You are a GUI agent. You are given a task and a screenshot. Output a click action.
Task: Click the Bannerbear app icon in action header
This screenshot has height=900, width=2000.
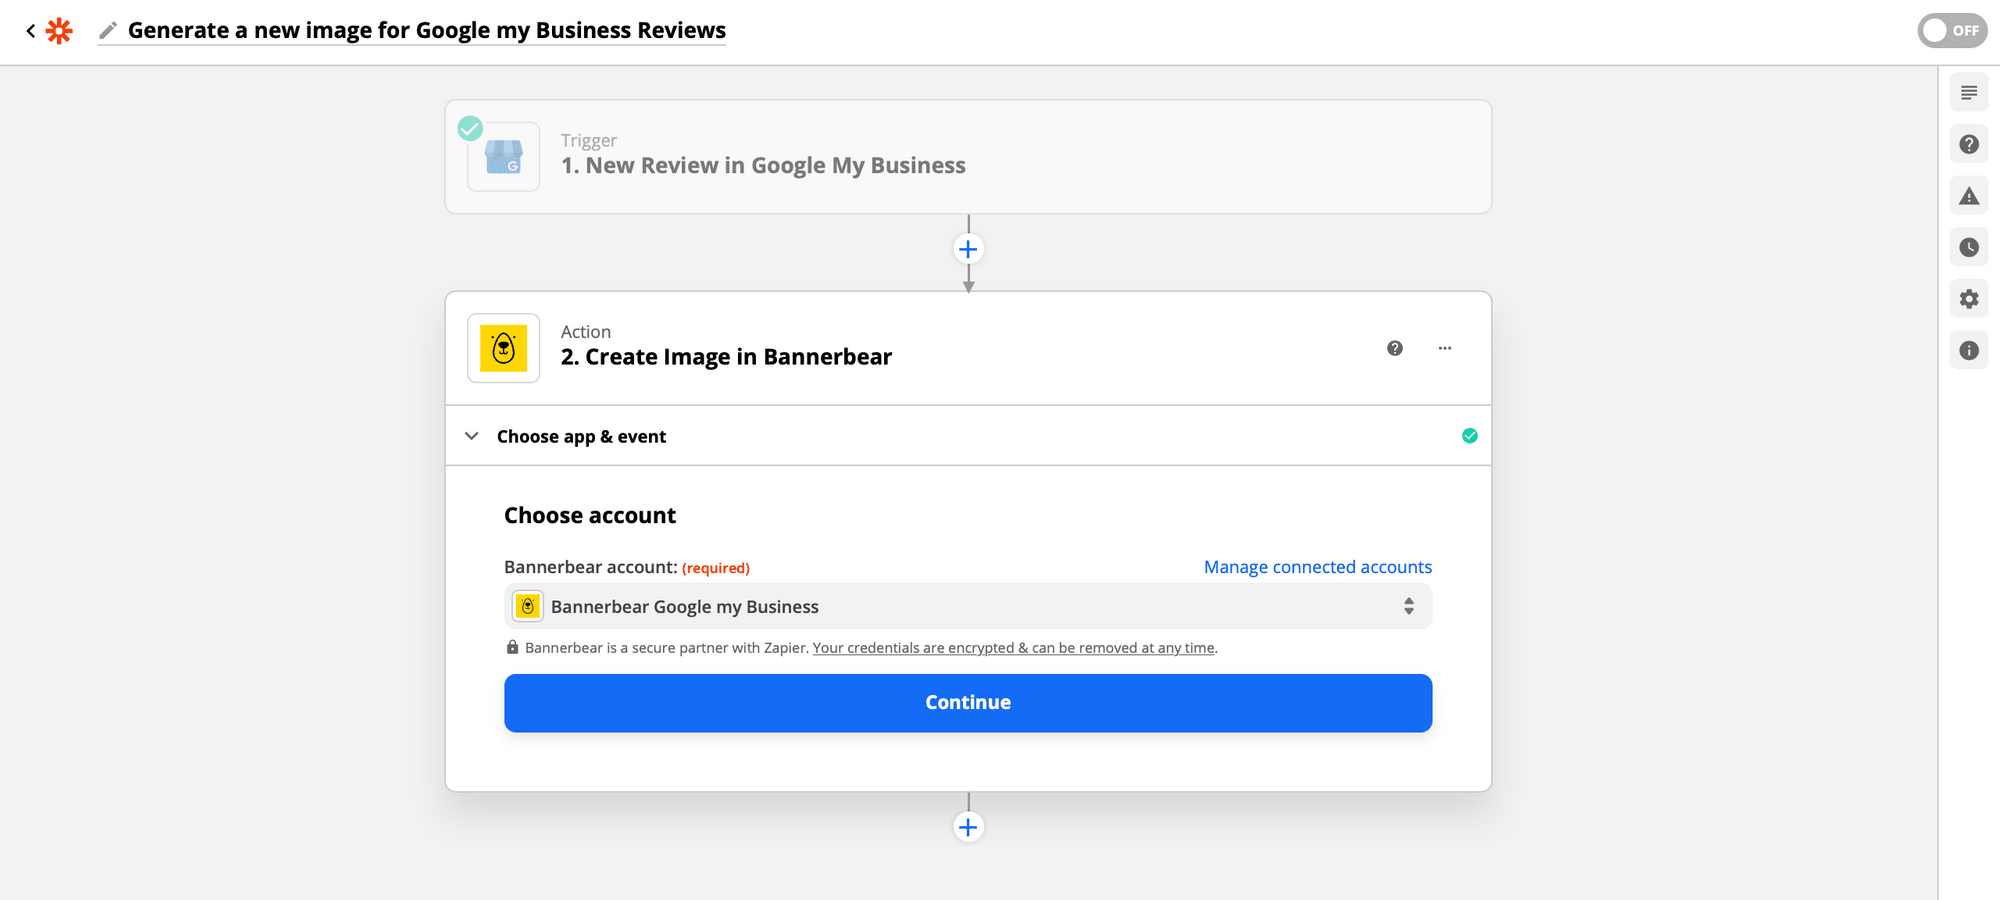(504, 348)
